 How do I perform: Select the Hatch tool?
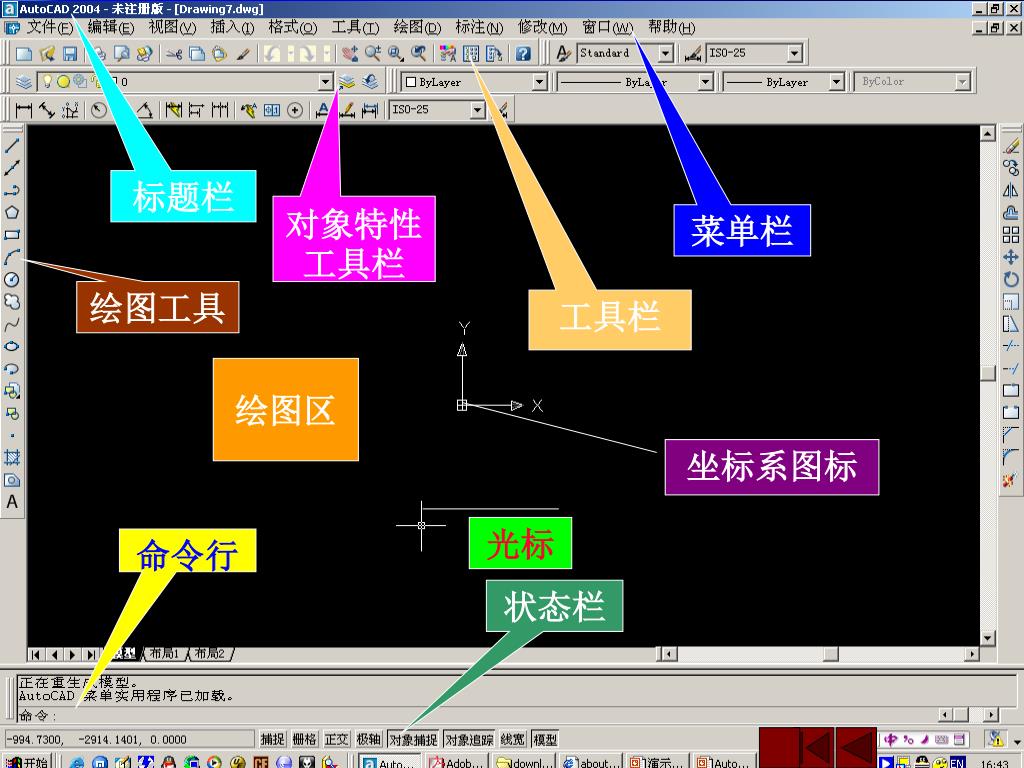click(x=12, y=457)
